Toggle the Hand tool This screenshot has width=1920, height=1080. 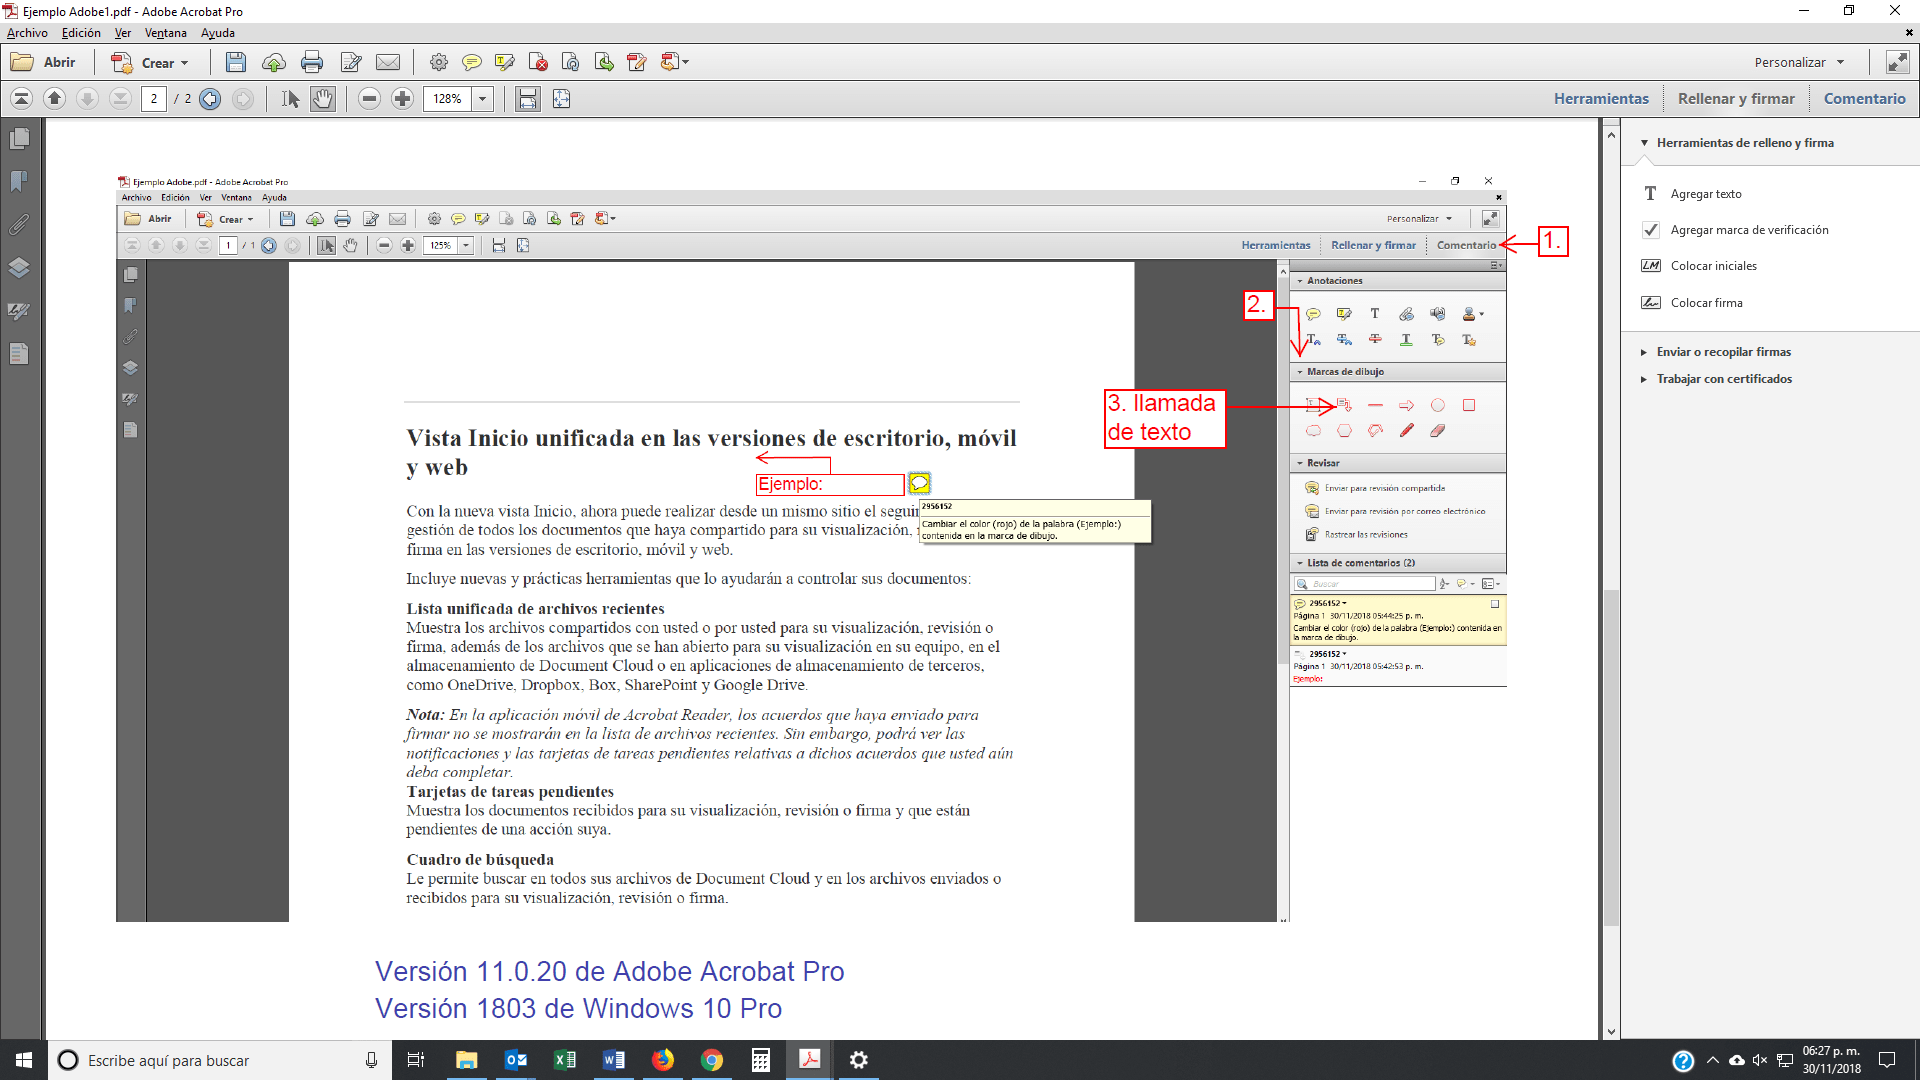[x=322, y=98]
